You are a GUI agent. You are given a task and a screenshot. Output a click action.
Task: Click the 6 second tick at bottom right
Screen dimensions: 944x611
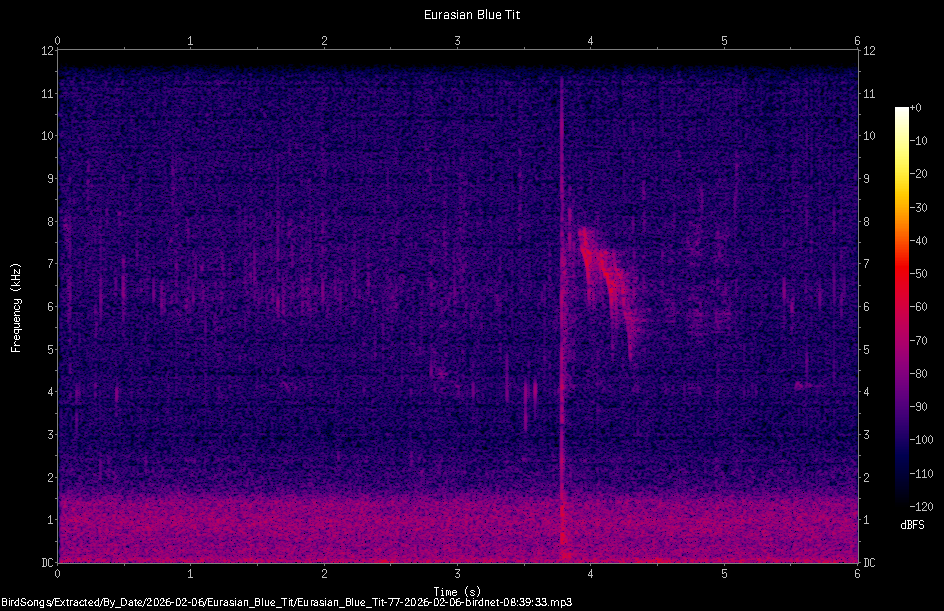pos(857,576)
